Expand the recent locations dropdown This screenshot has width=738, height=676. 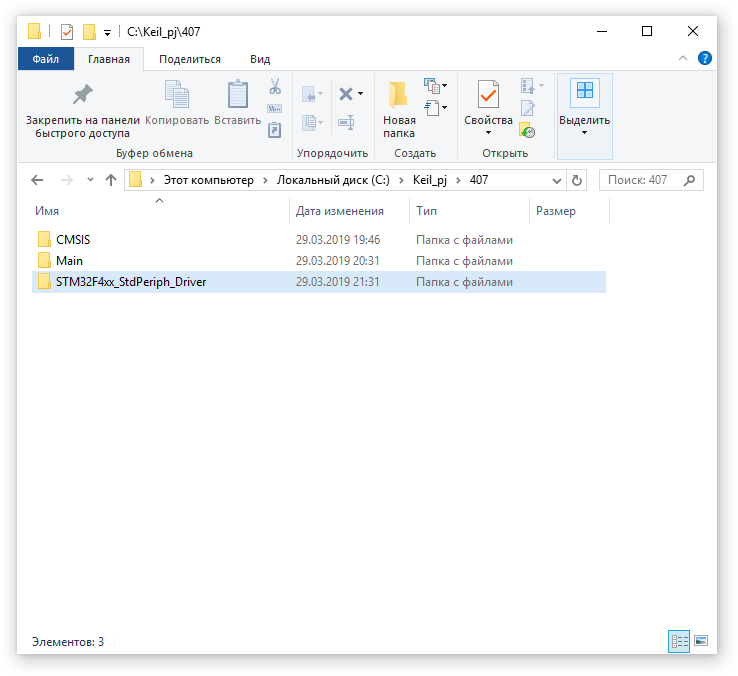click(x=90, y=180)
